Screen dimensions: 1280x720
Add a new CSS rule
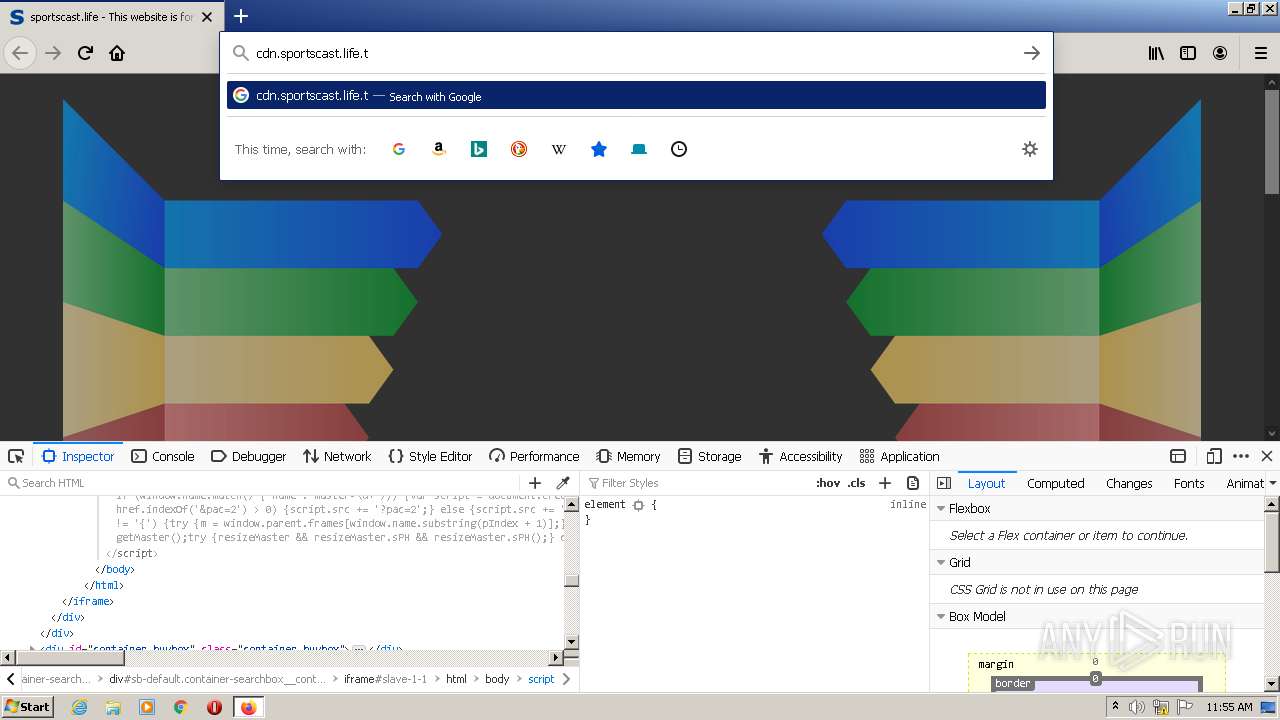(x=885, y=483)
